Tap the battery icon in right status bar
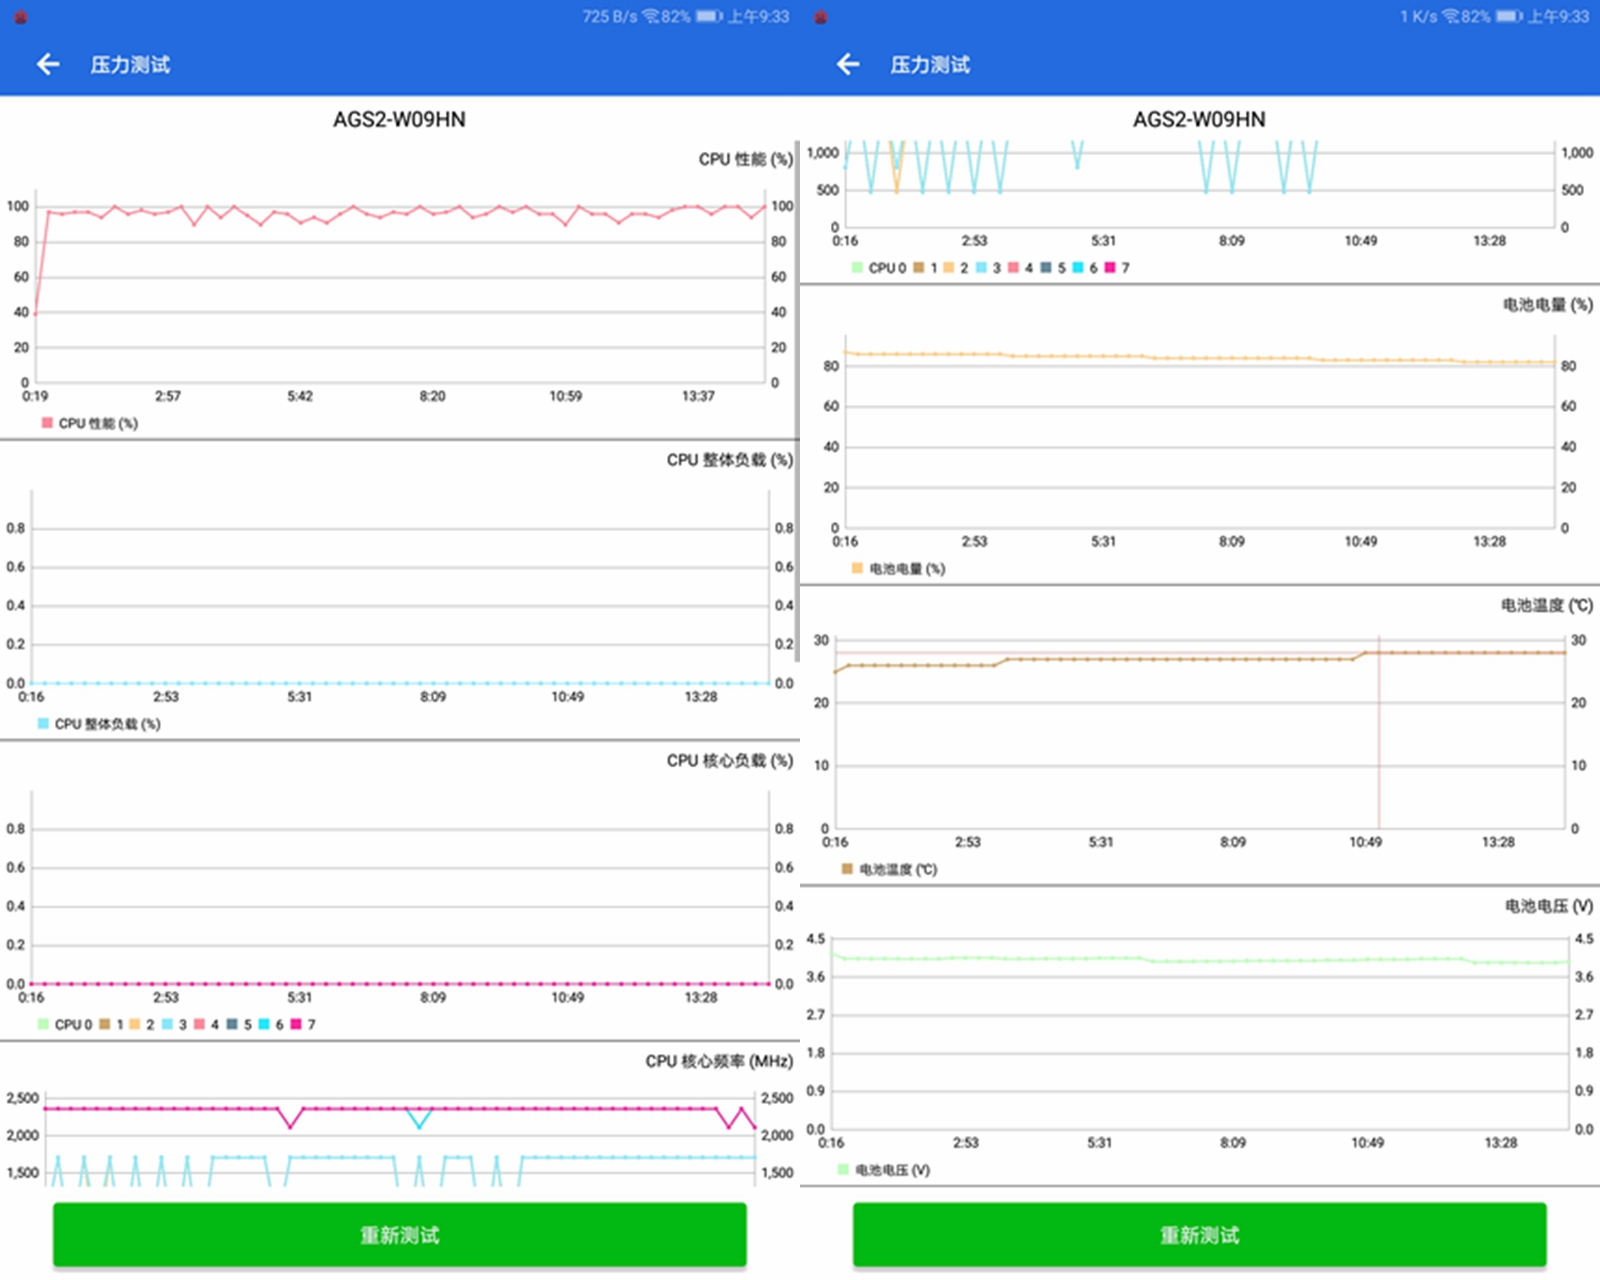 1510,16
